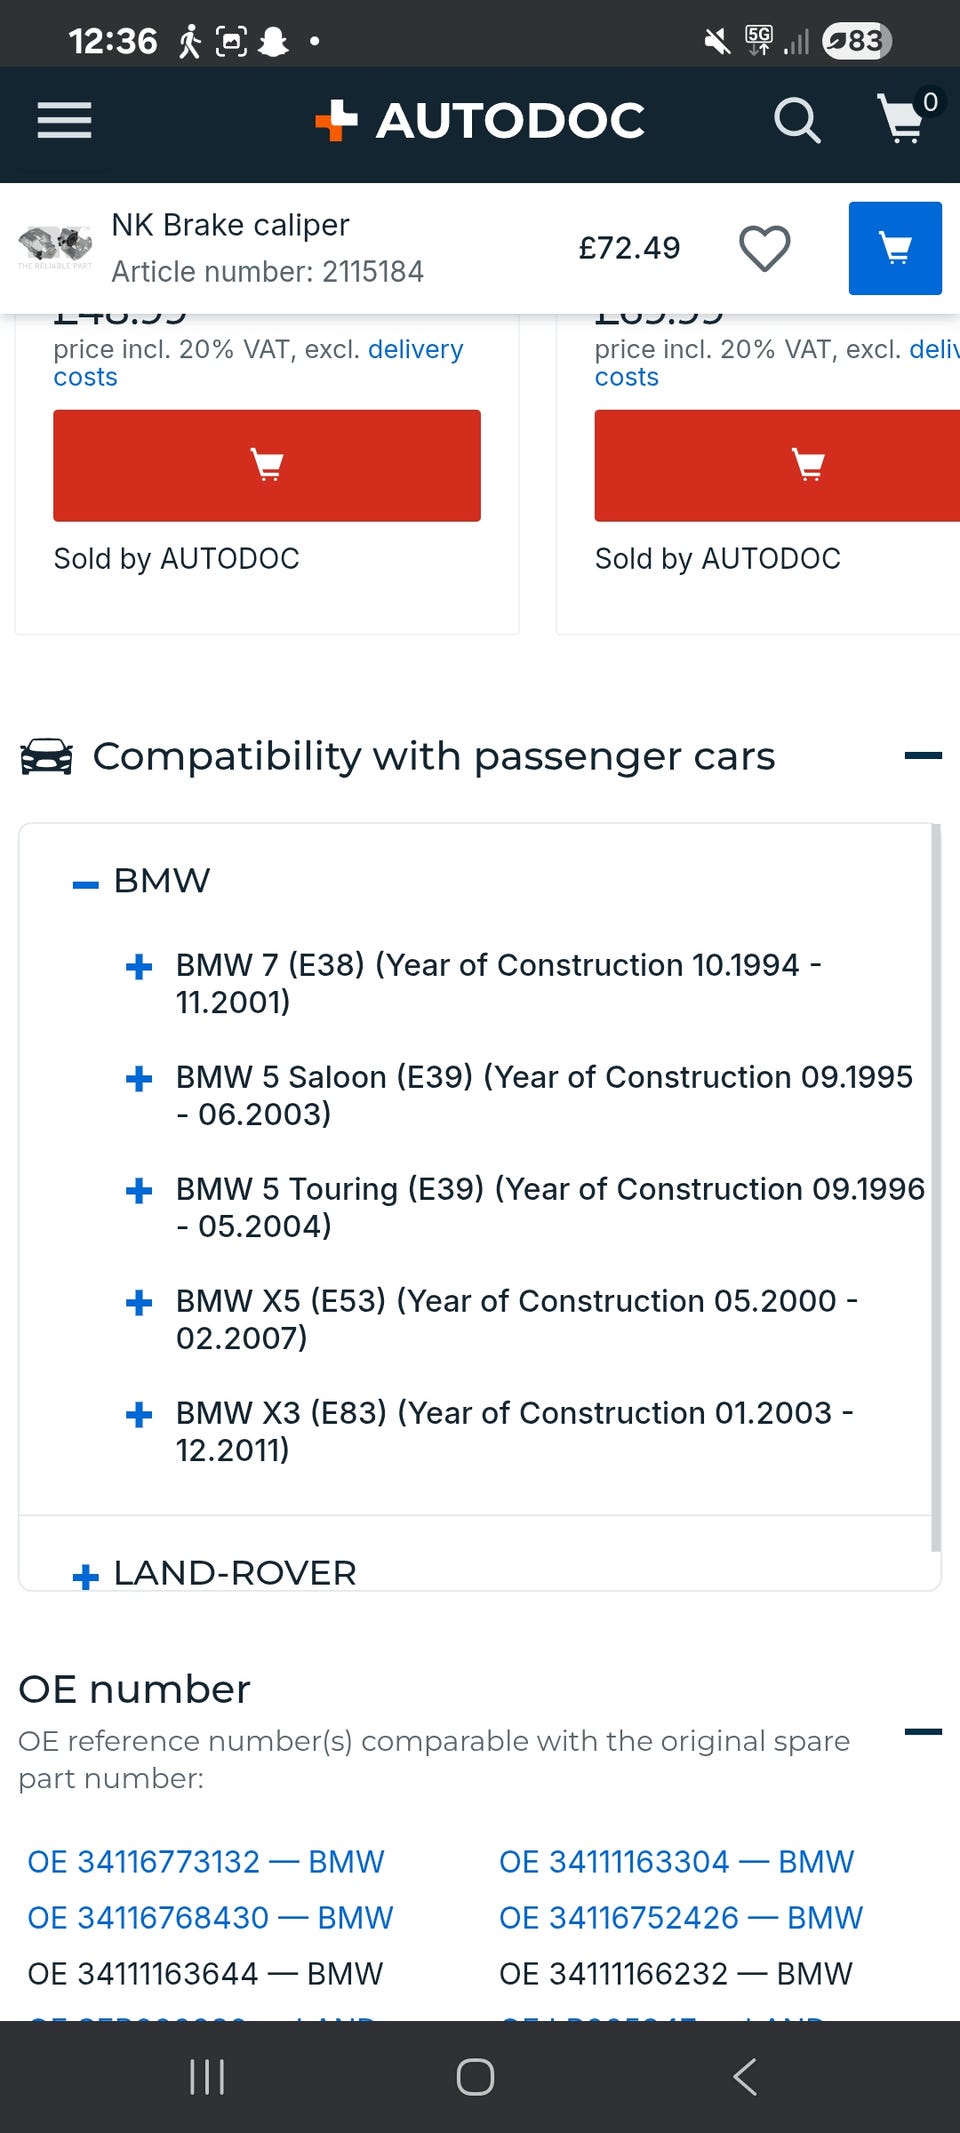Viewport: 960px width, 2133px height.
Task: Open OE 34116773132 — BMW link
Action: pyautogui.click(x=206, y=1862)
